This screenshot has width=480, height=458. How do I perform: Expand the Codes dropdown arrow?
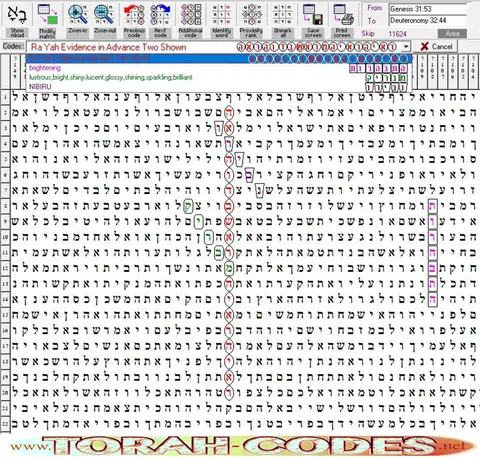click(406, 47)
